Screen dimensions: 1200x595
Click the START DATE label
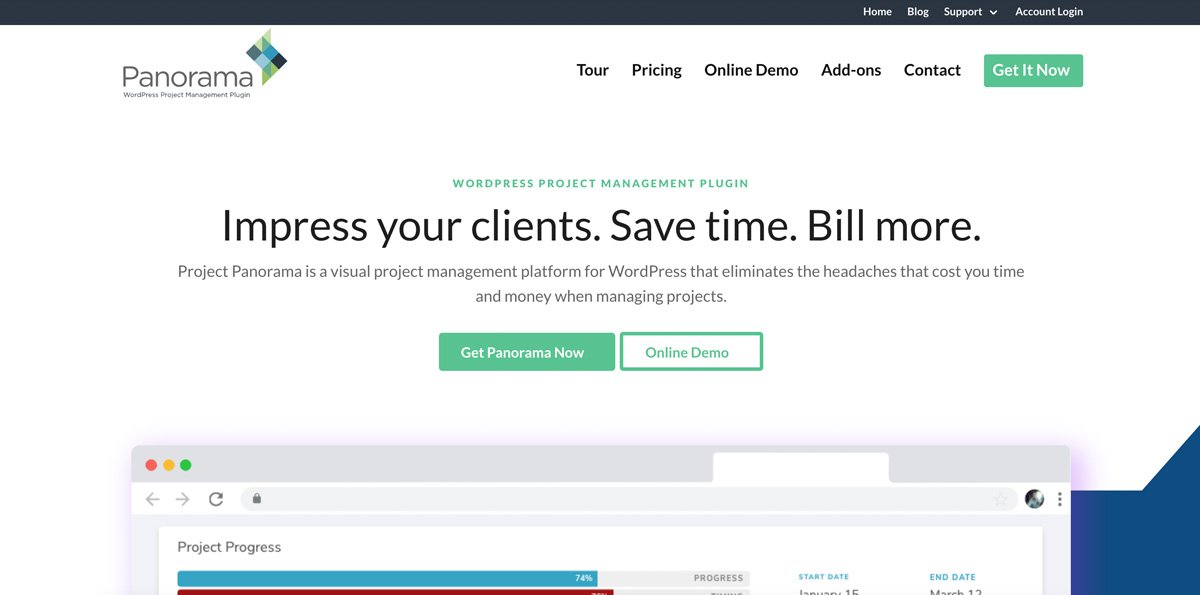[823, 577]
